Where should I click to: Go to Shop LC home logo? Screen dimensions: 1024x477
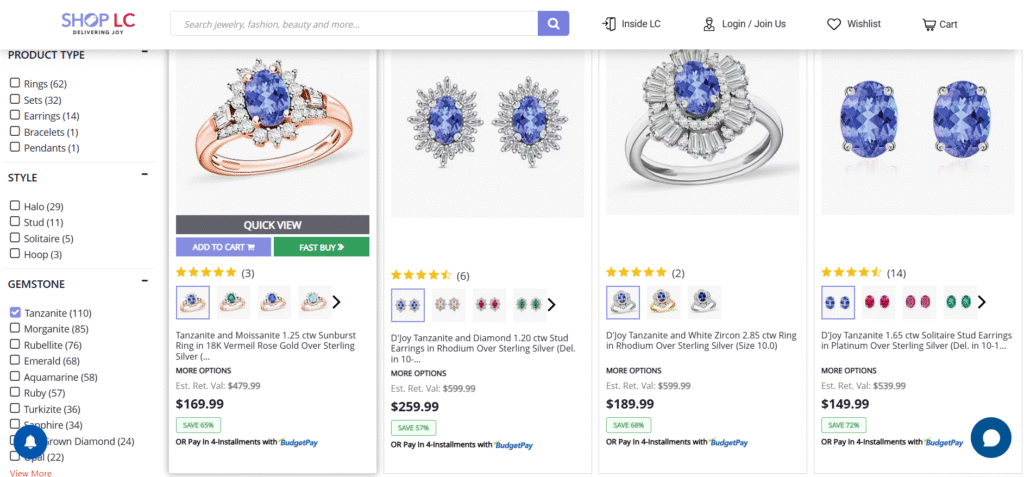click(x=97, y=22)
